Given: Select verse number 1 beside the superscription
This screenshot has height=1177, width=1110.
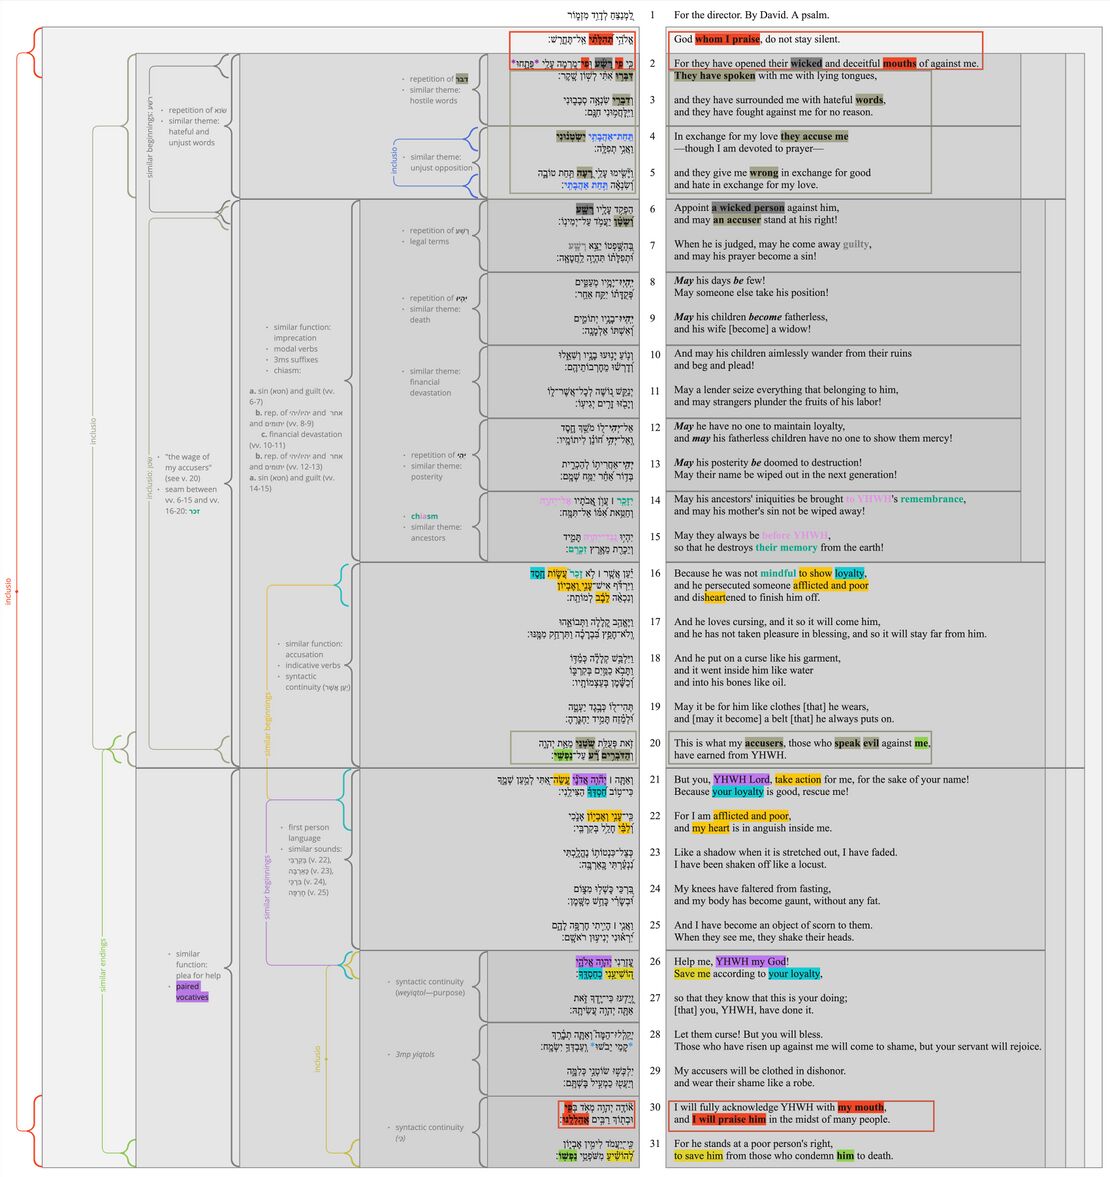Looking at the screenshot, I should point(653,15).
